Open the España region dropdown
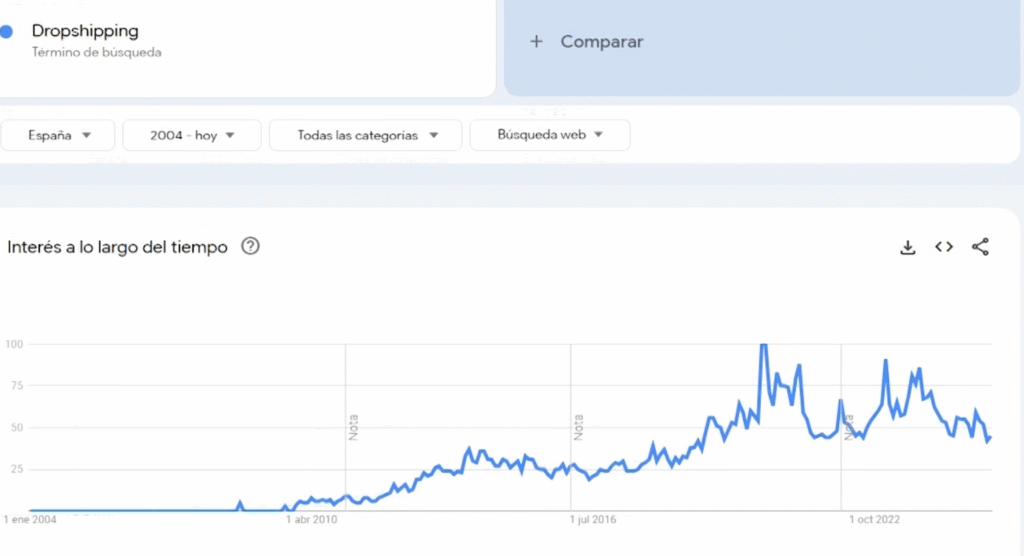The image size is (1024, 556). point(57,135)
